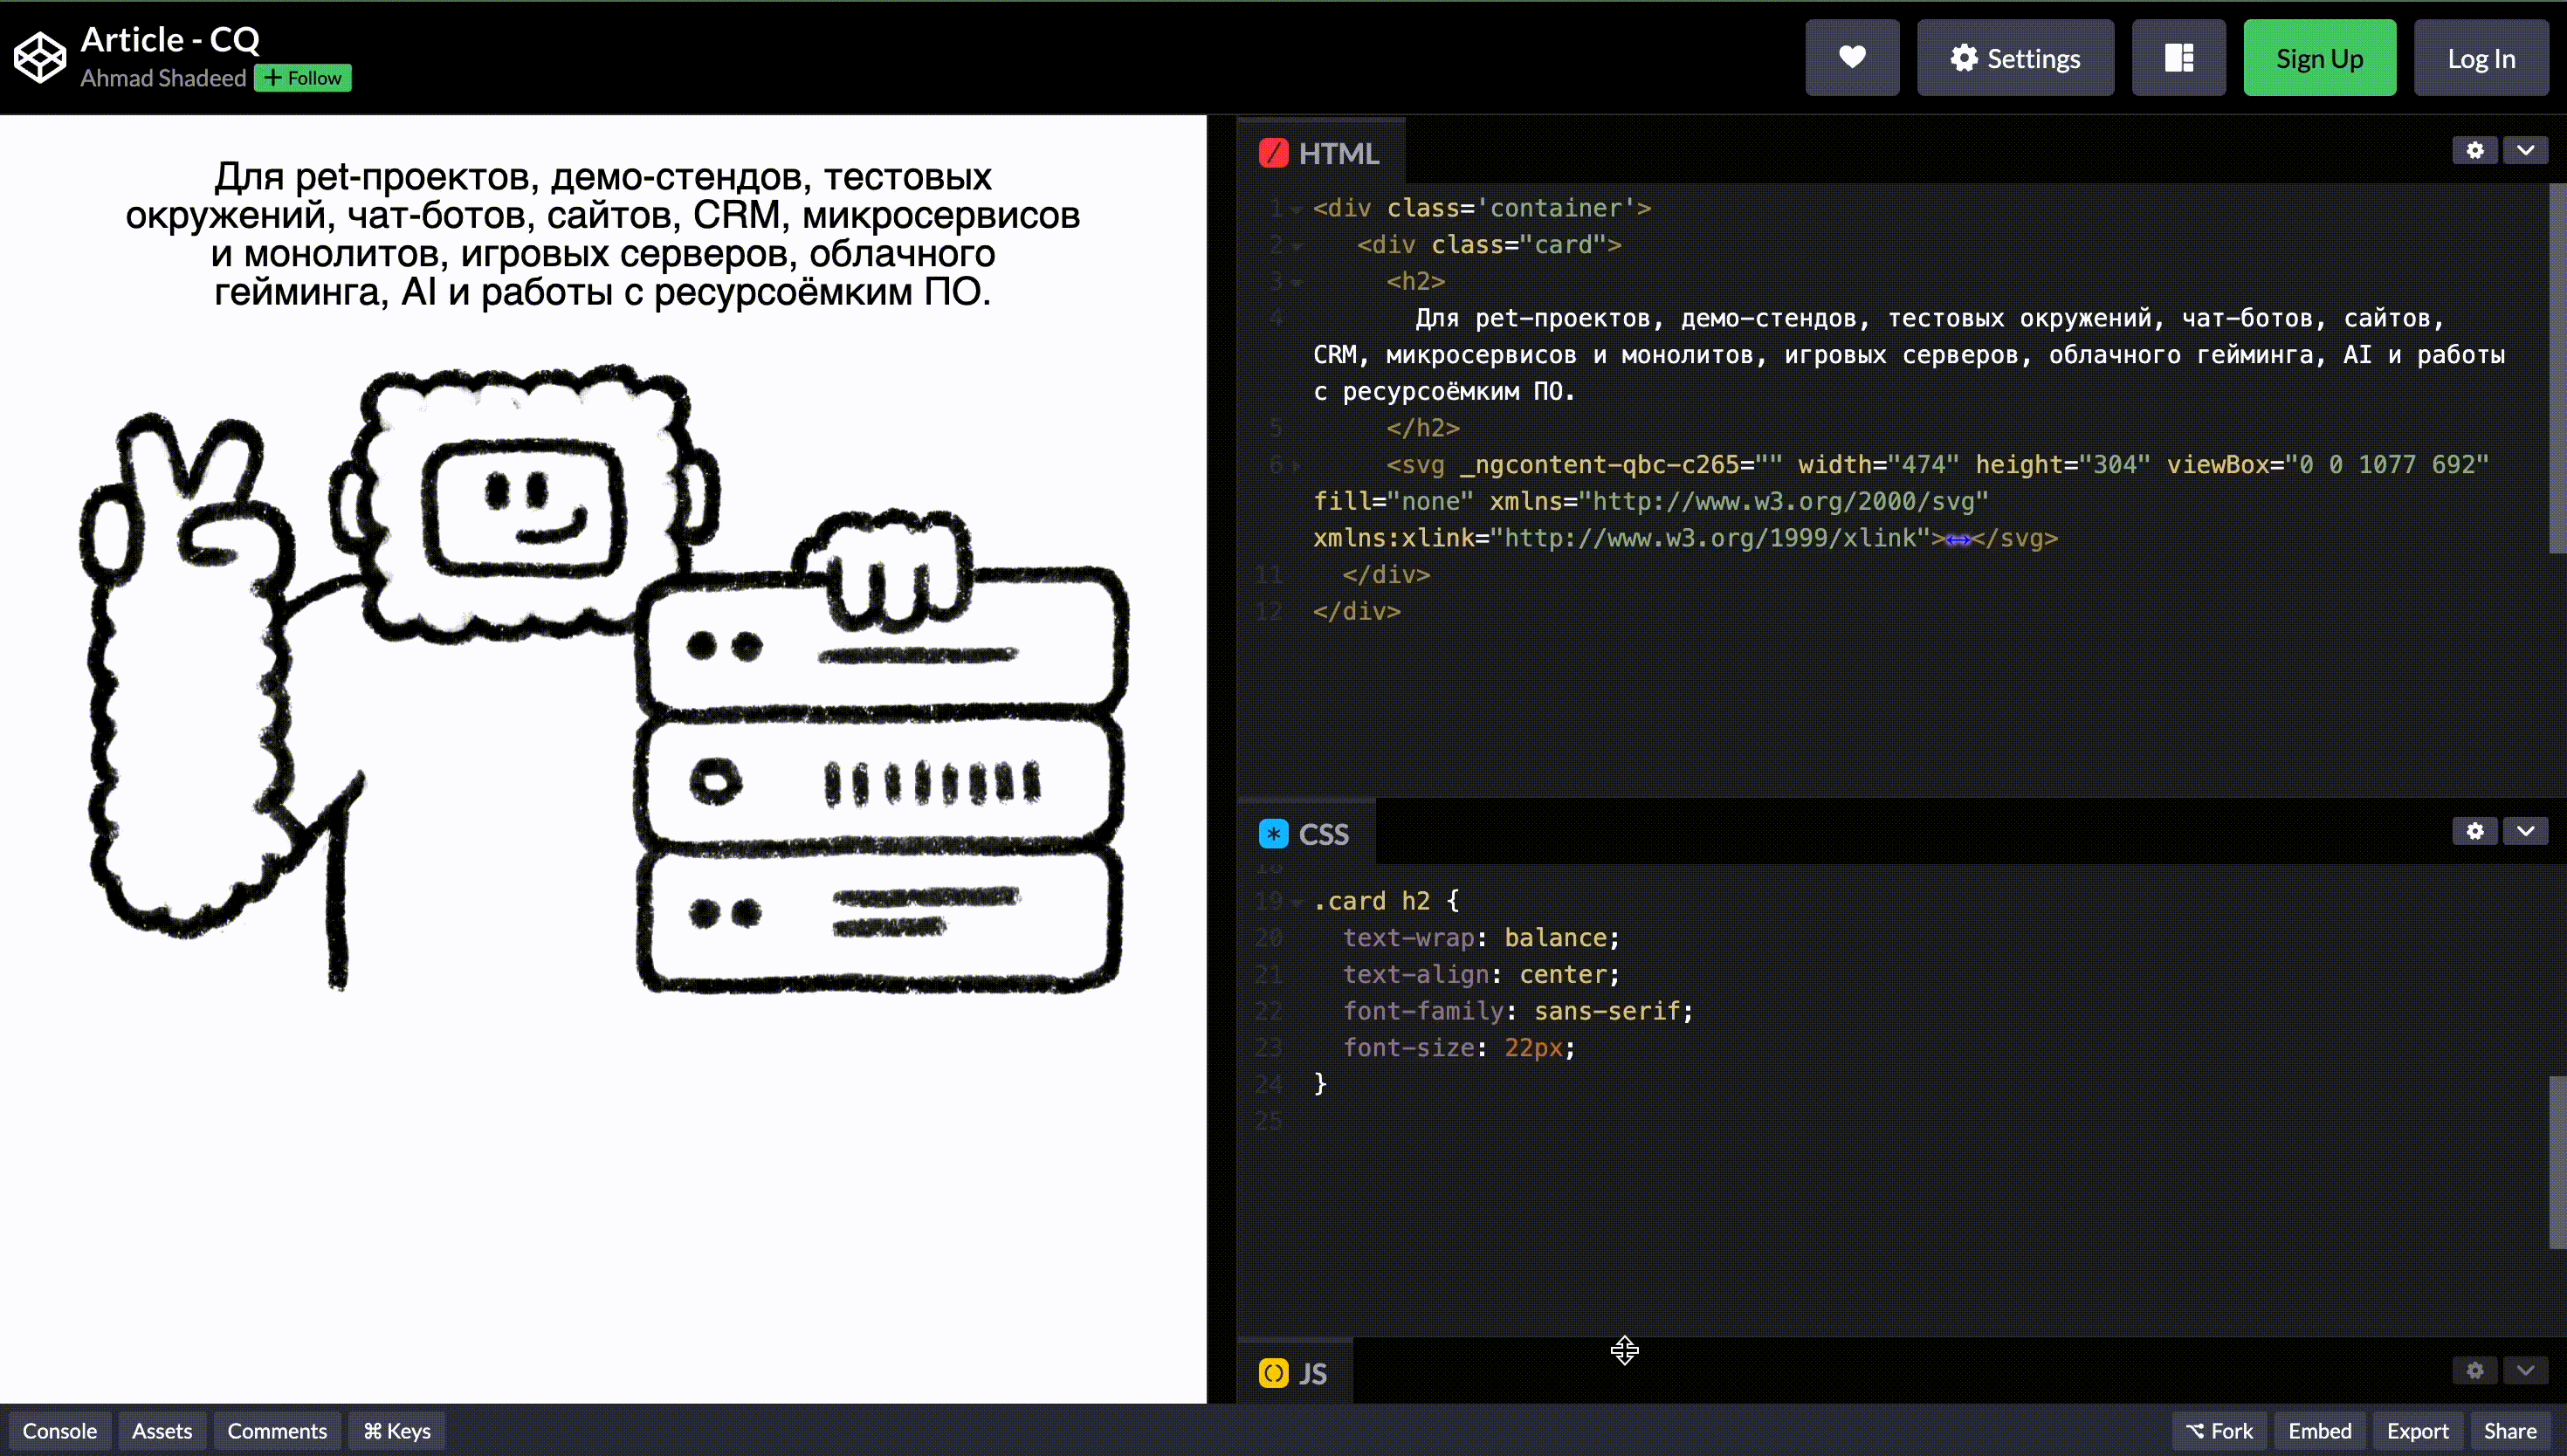Click the Log In link
The height and width of the screenshot is (1456, 2567).
coord(2481,58)
